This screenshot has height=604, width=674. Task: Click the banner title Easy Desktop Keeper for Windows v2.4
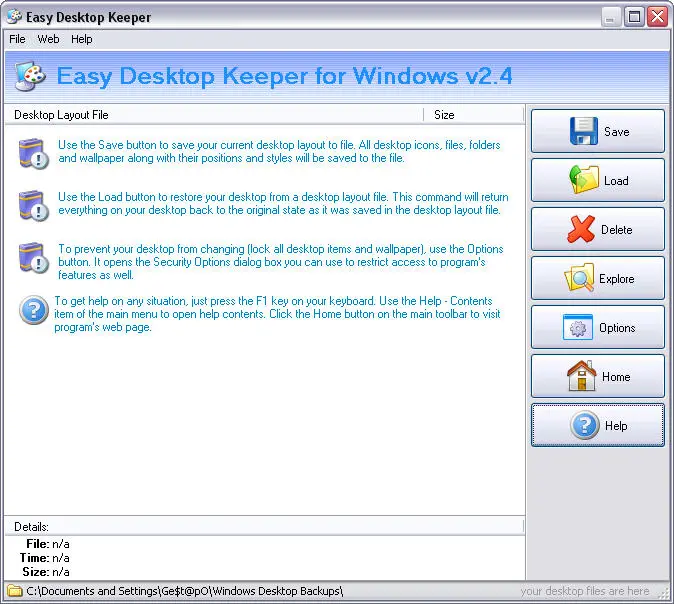(x=285, y=76)
